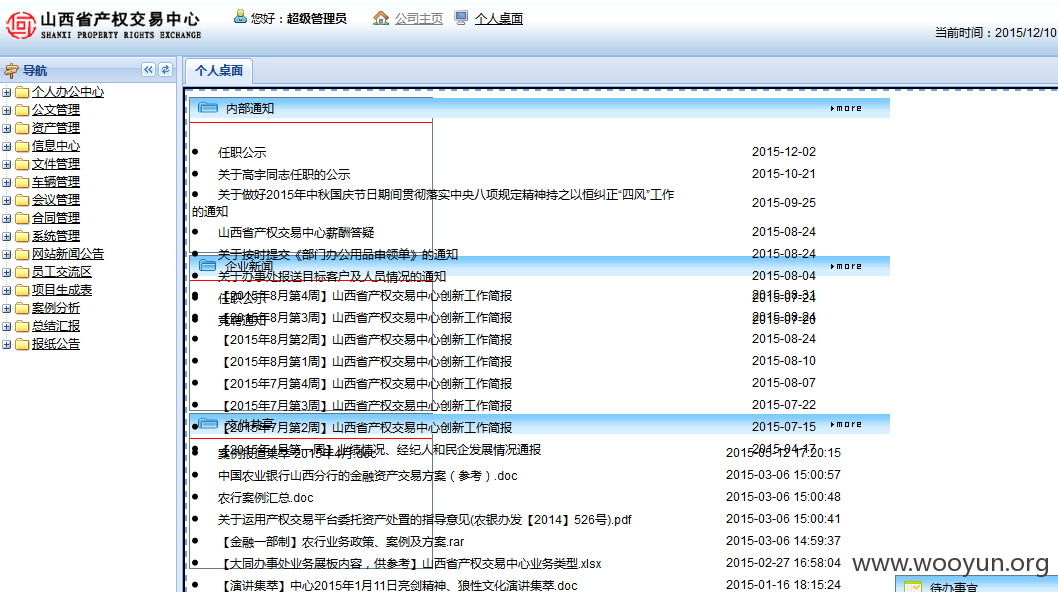Viewport: 1058px width, 592px height.
Task: Click folder icon next to 会议管理
Action: pos(22,200)
